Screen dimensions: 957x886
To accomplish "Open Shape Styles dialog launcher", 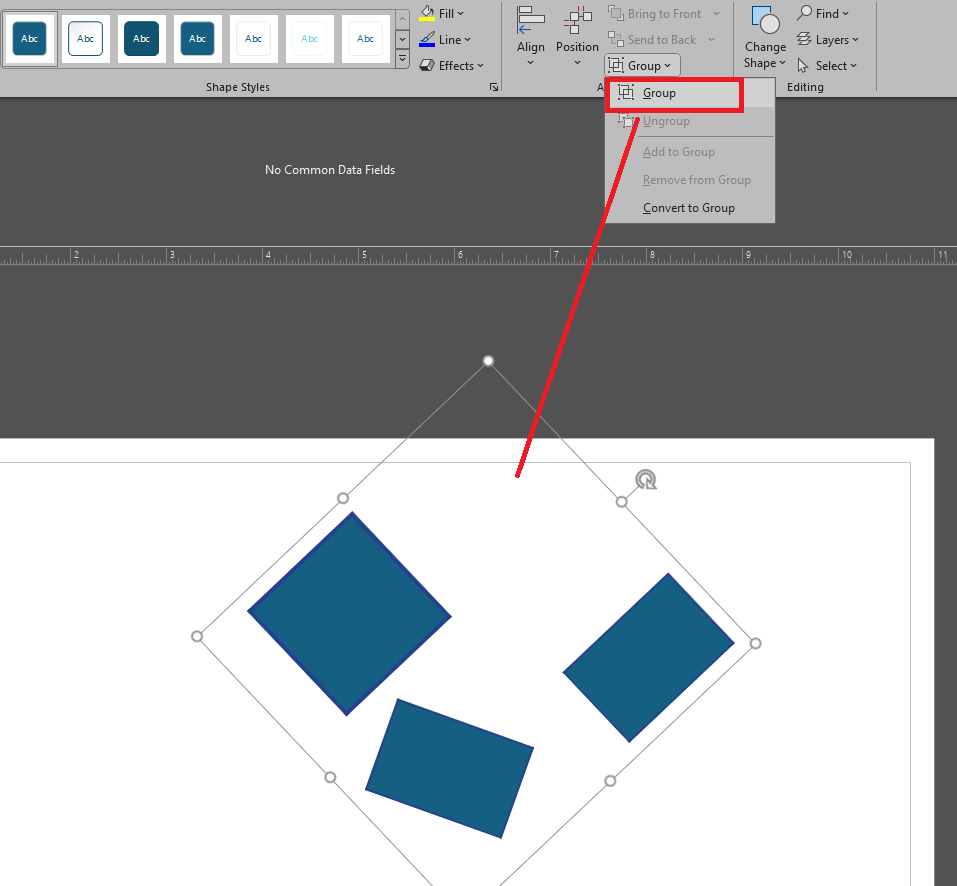I will pos(494,87).
